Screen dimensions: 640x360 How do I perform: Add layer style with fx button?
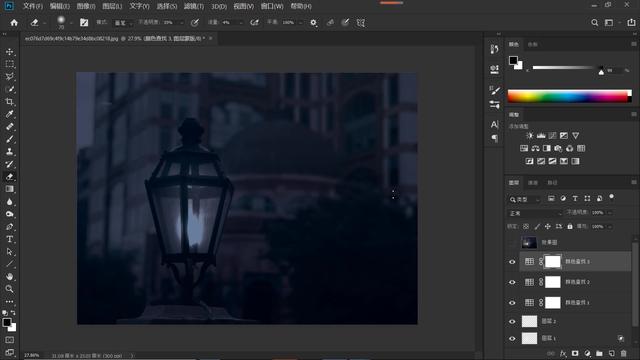click(x=563, y=353)
